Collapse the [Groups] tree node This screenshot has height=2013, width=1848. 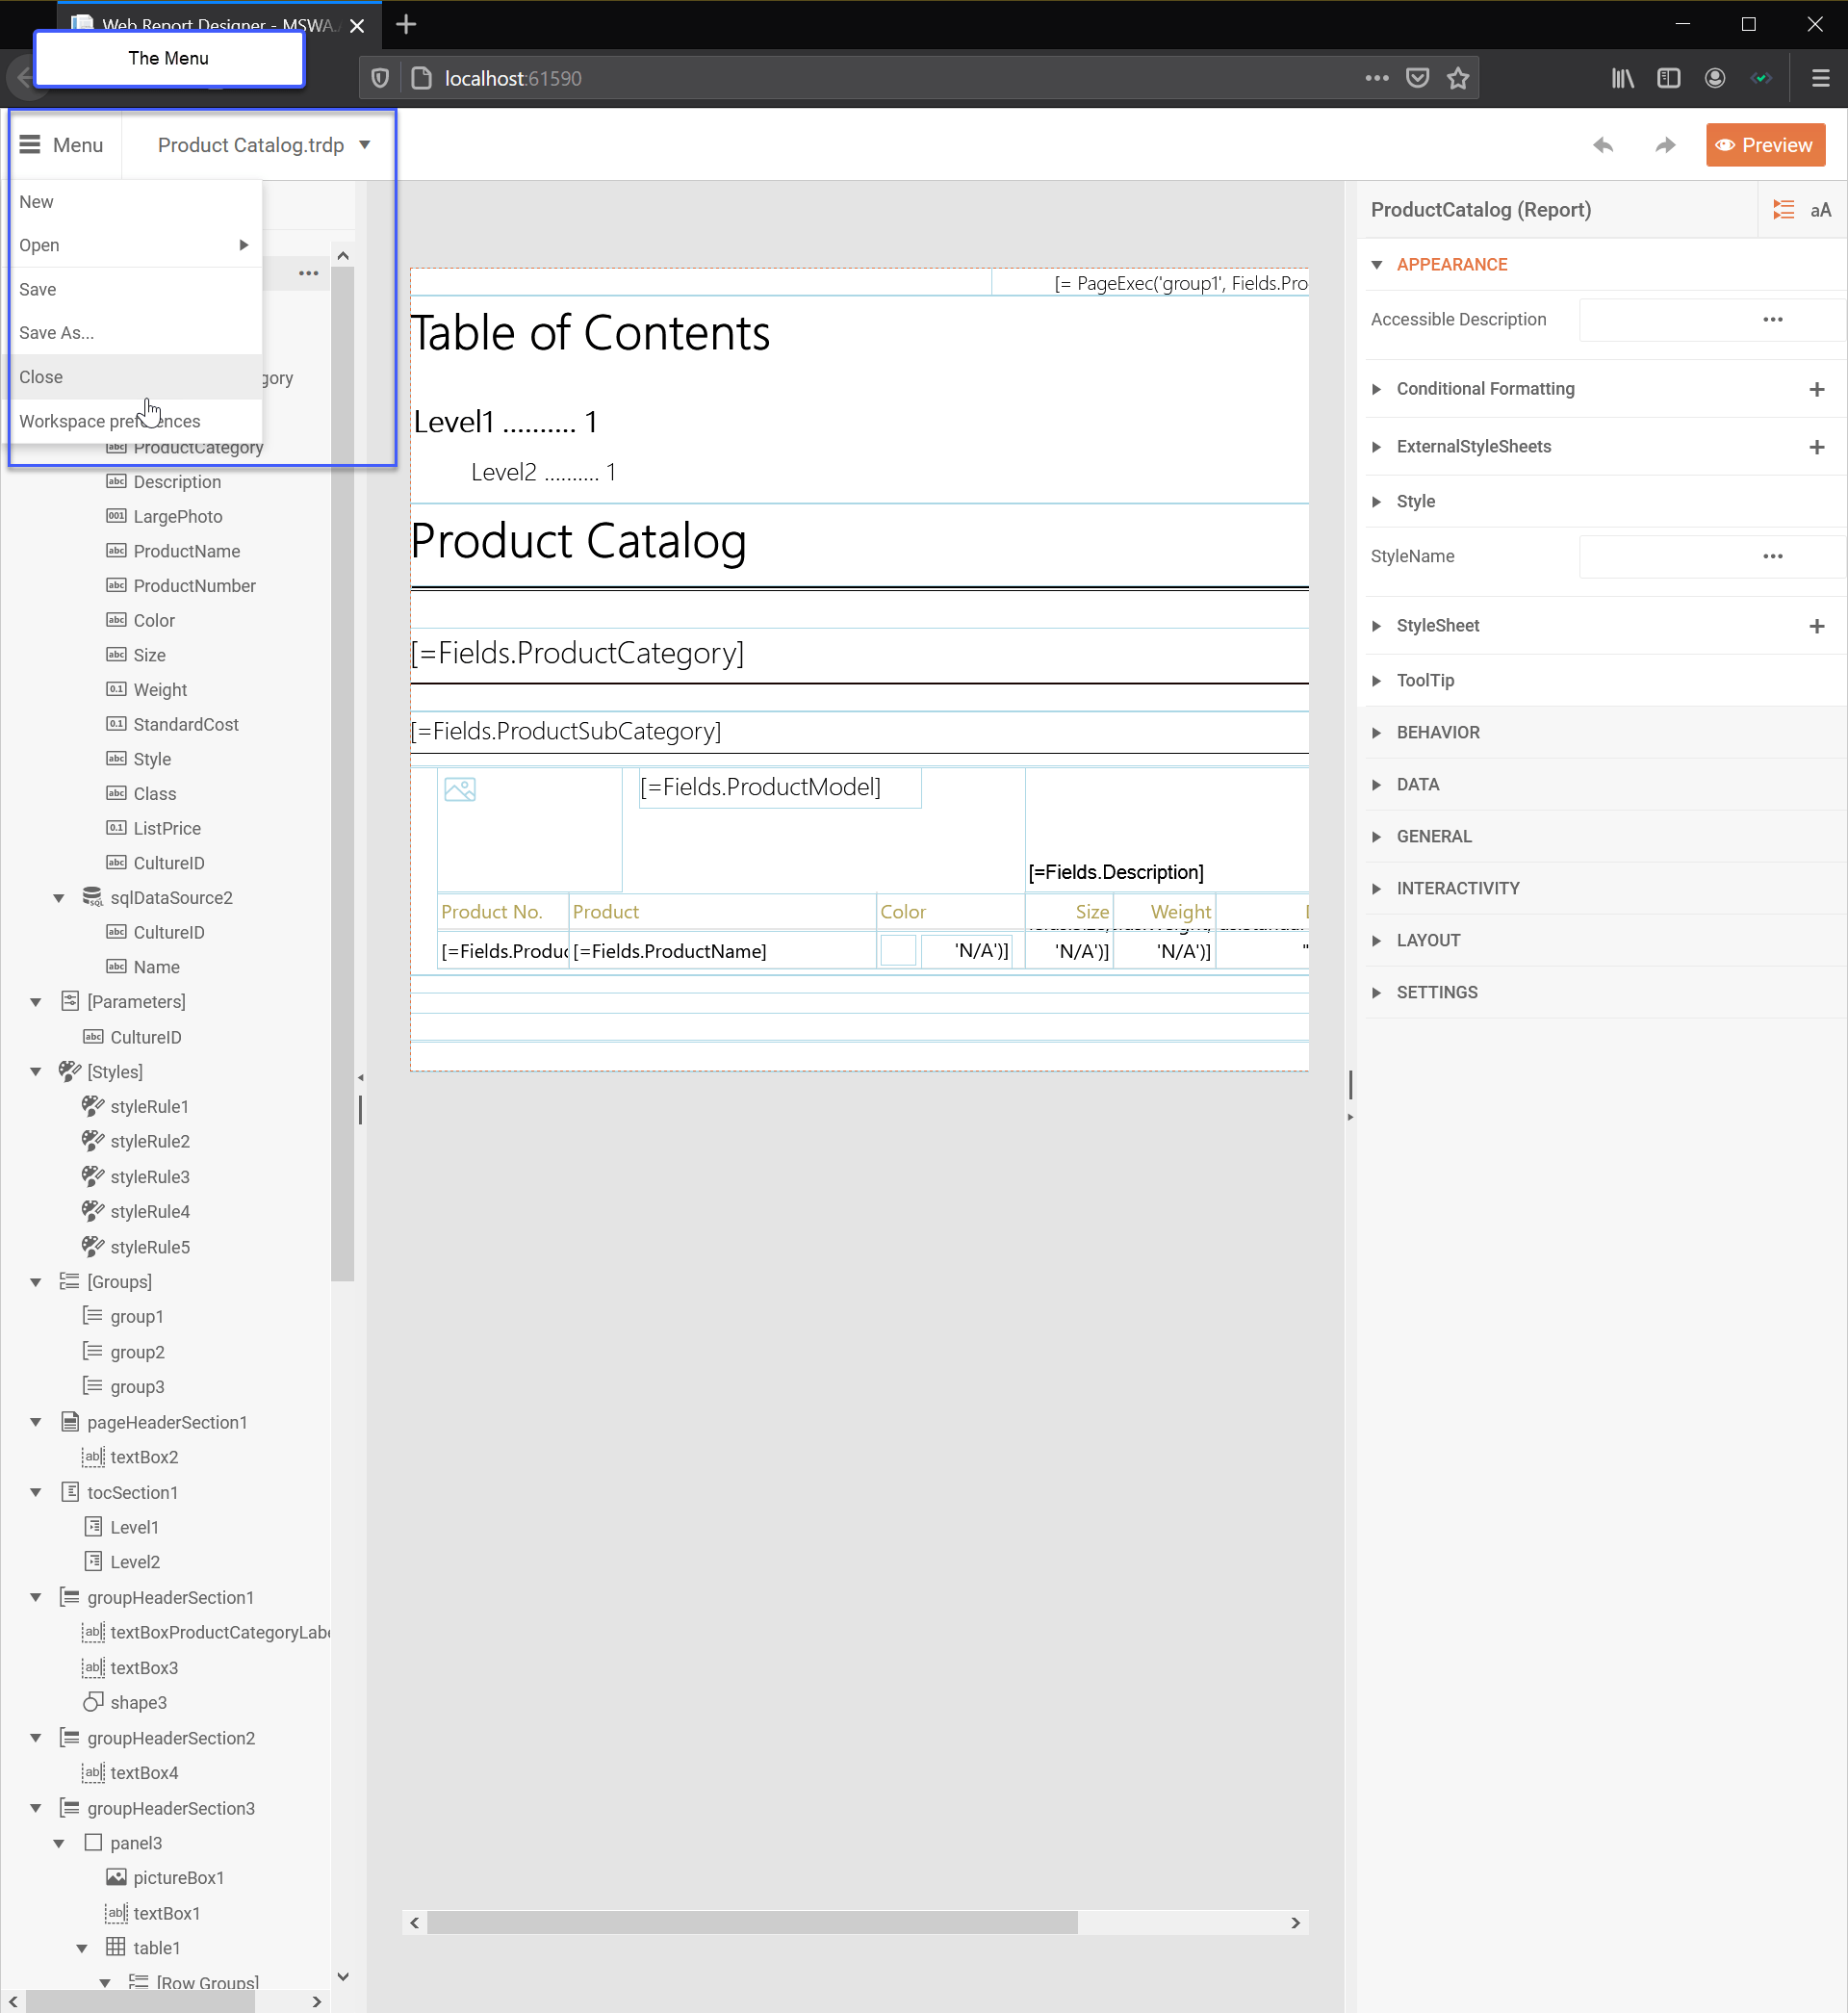[x=36, y=1281]
